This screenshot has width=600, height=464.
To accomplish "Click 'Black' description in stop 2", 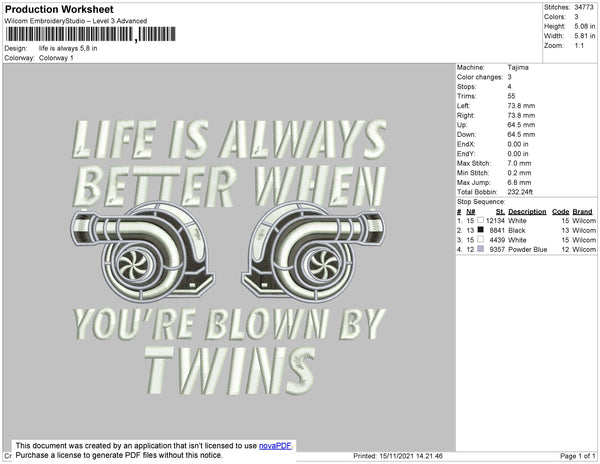I will (517, 230).
